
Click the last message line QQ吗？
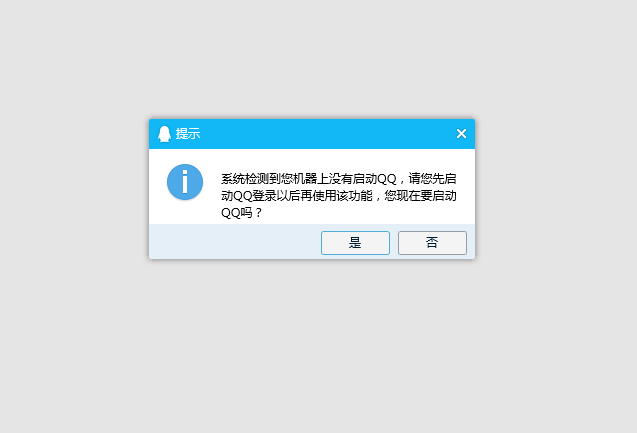coord(242,212)
